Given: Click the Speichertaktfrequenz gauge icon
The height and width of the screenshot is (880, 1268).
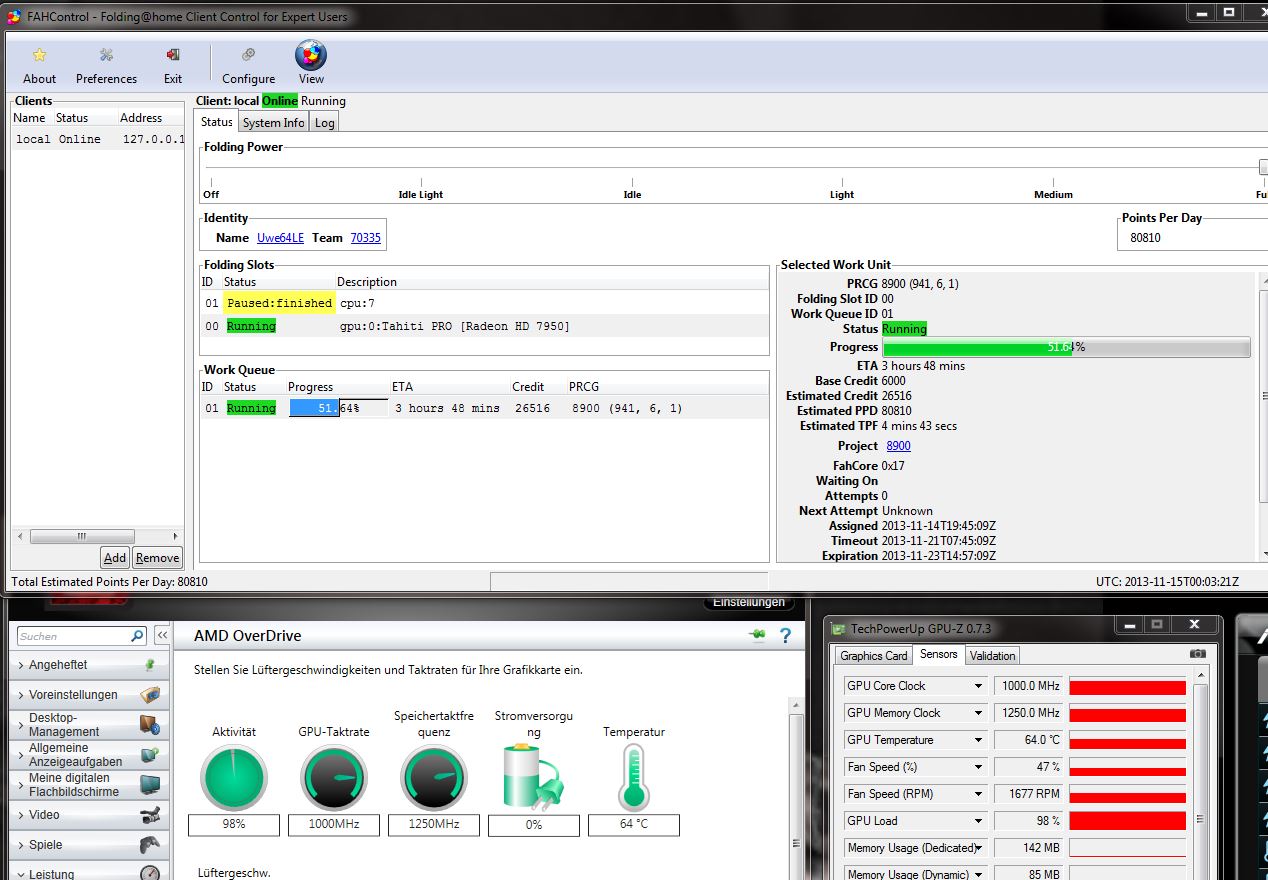Looking at the screenshot, I should point(433,778).
